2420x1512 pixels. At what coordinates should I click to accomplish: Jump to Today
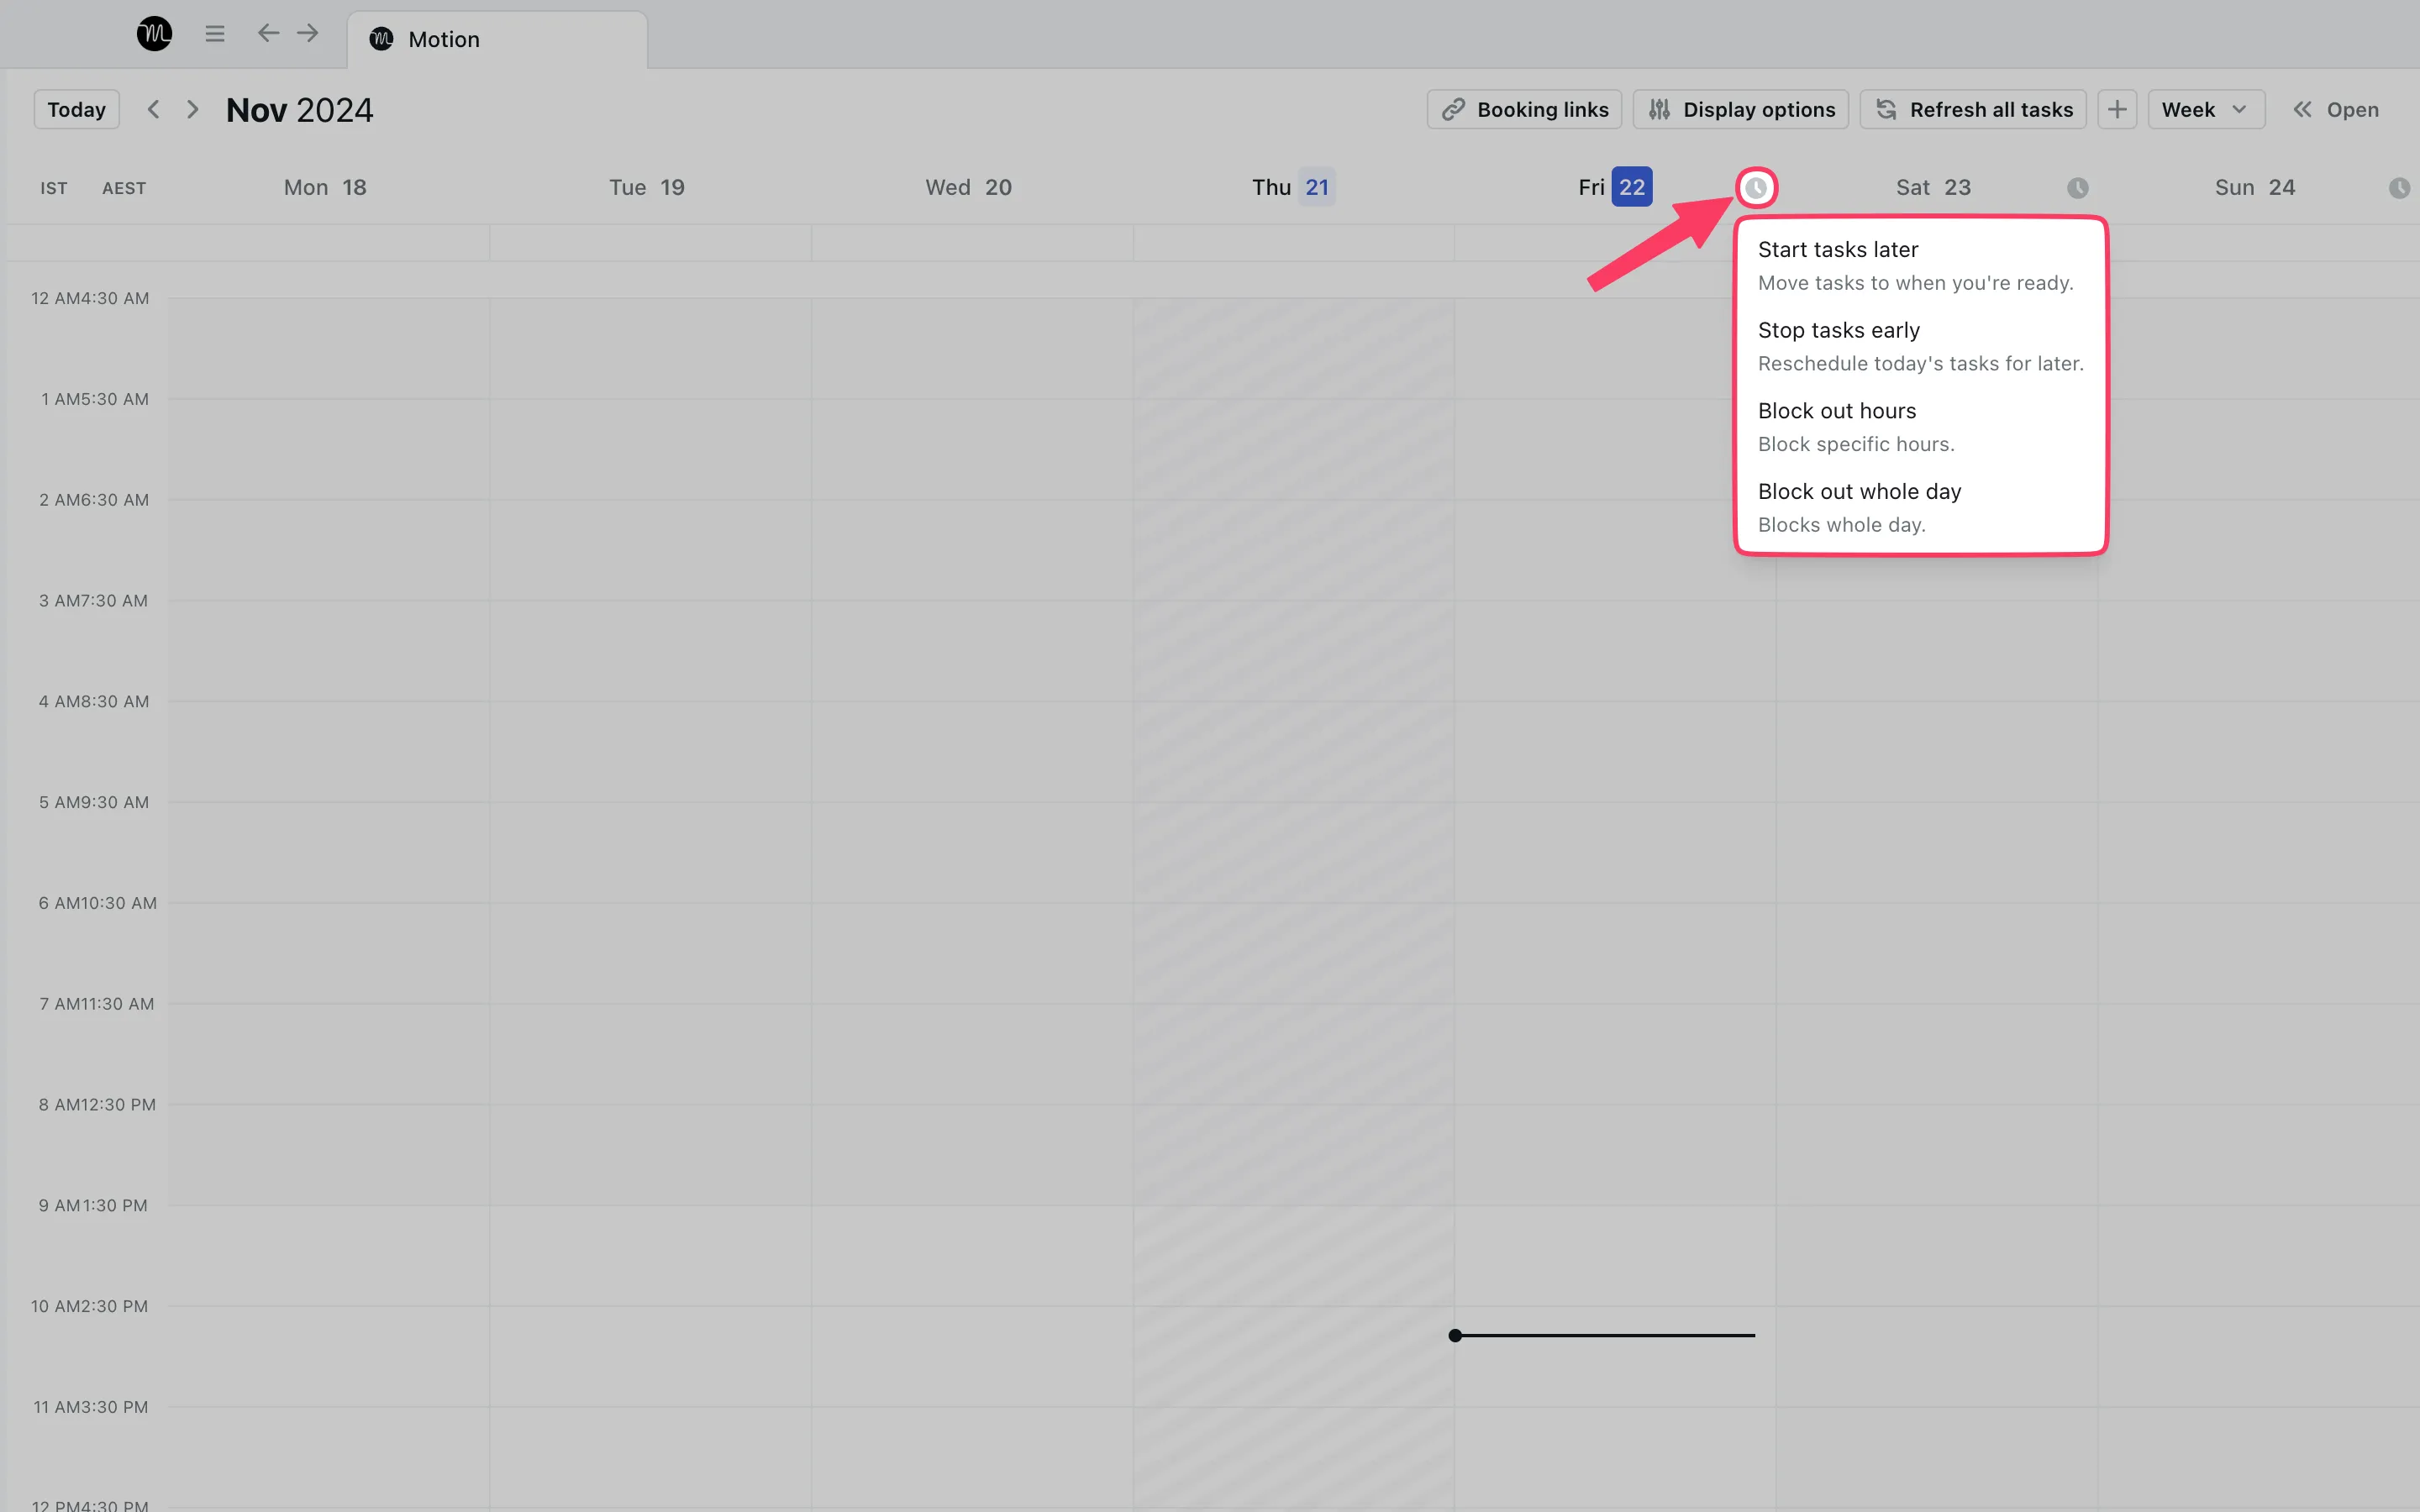(x=77, y=109)
